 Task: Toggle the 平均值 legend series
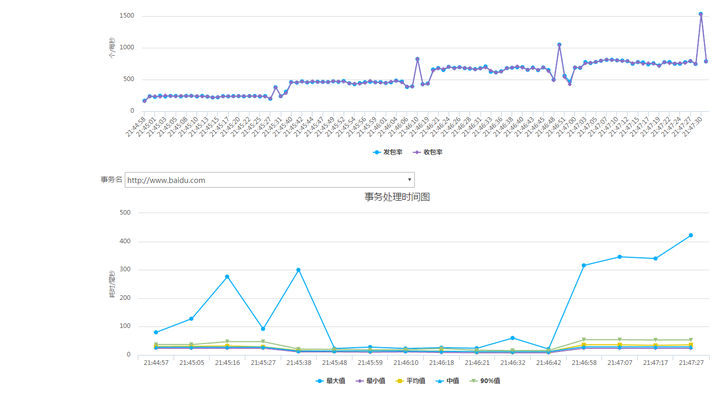coord(411,381)
